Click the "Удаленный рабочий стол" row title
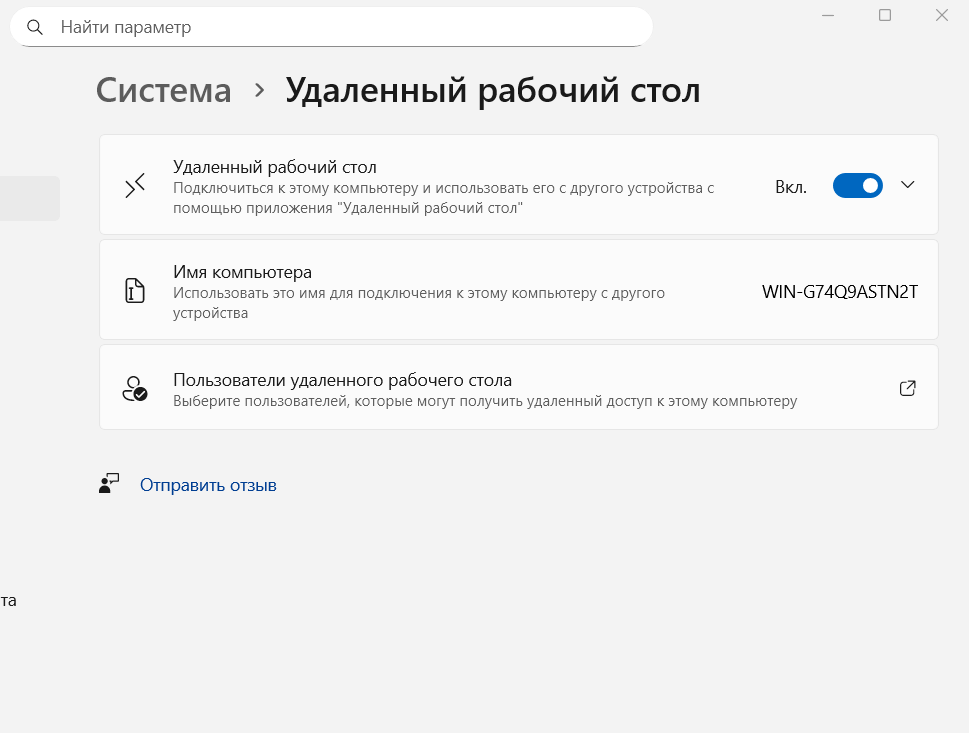This screenshot has height=733, width=969. (274, 167)
